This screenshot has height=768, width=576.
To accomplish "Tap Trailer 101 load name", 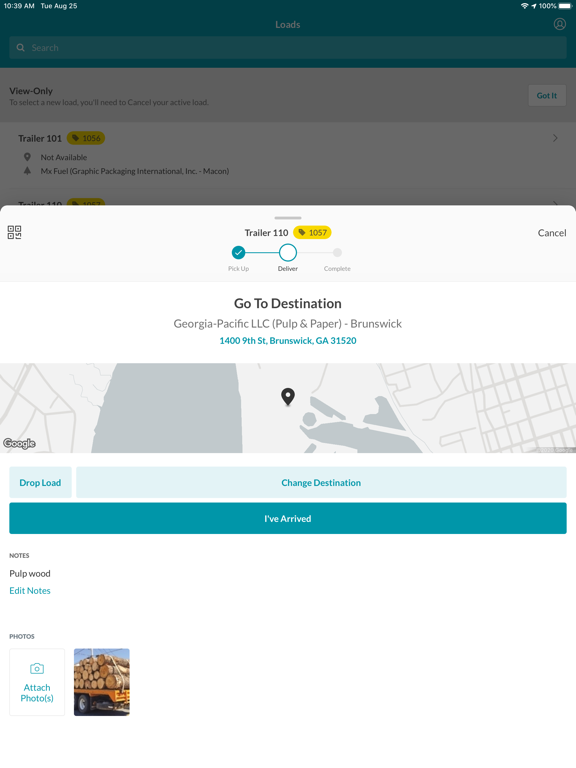I will 40,138.
